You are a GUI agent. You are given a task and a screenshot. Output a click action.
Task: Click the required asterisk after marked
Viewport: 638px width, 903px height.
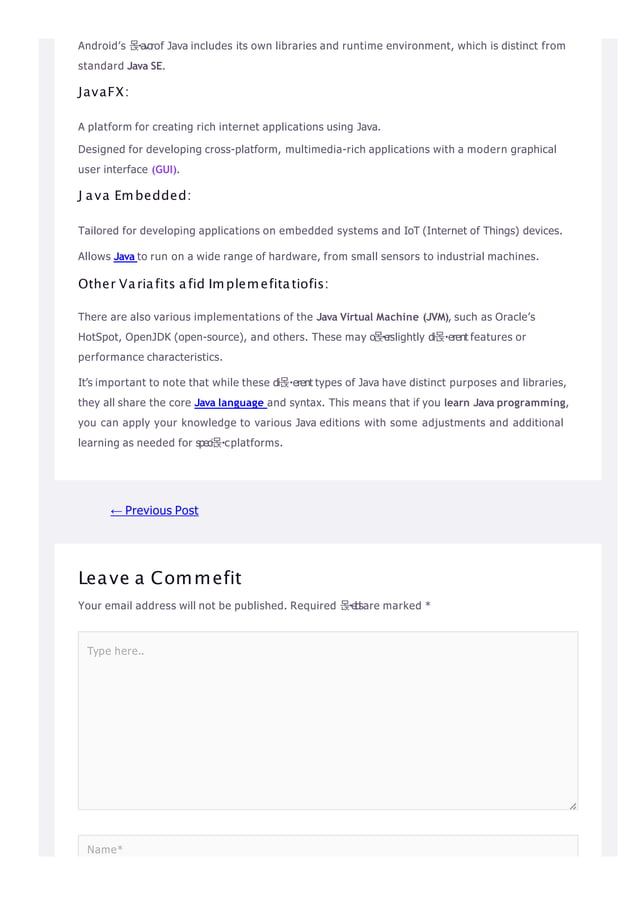point(428,605)
